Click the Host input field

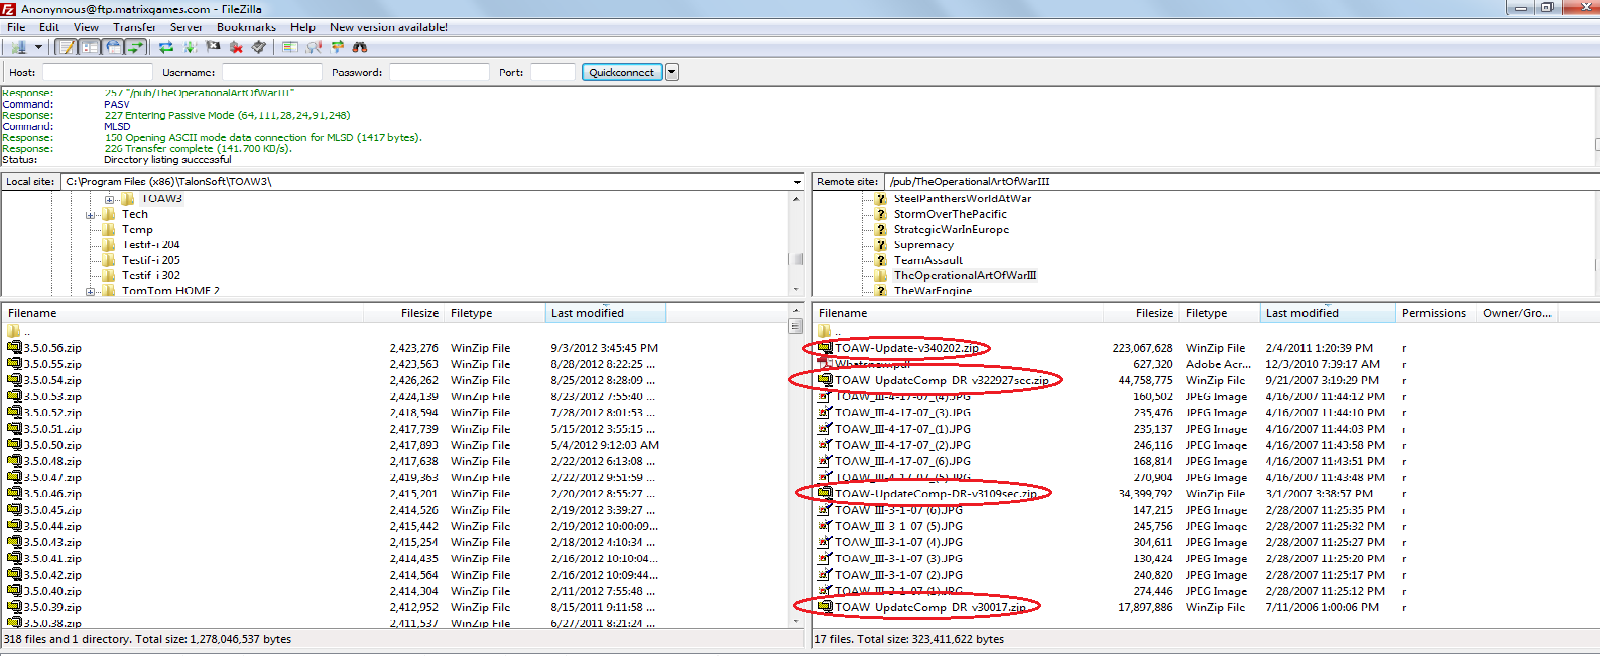pos(97,72)
